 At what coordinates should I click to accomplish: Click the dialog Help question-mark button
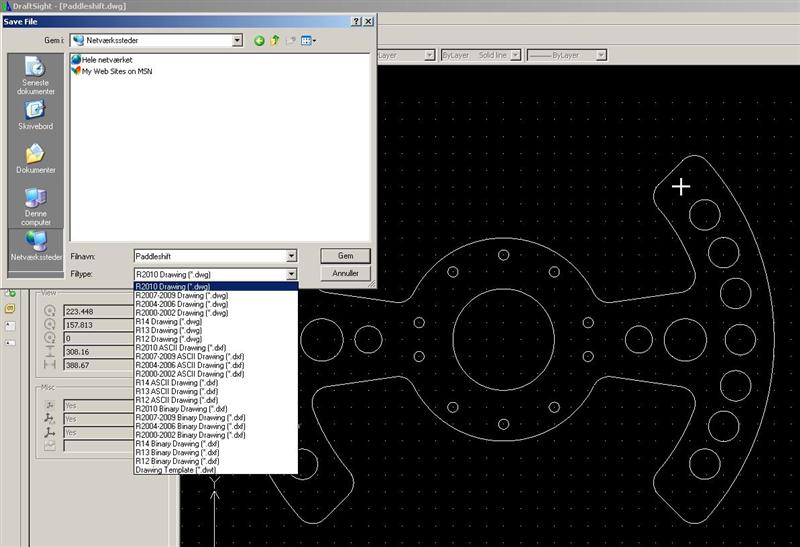356,21
